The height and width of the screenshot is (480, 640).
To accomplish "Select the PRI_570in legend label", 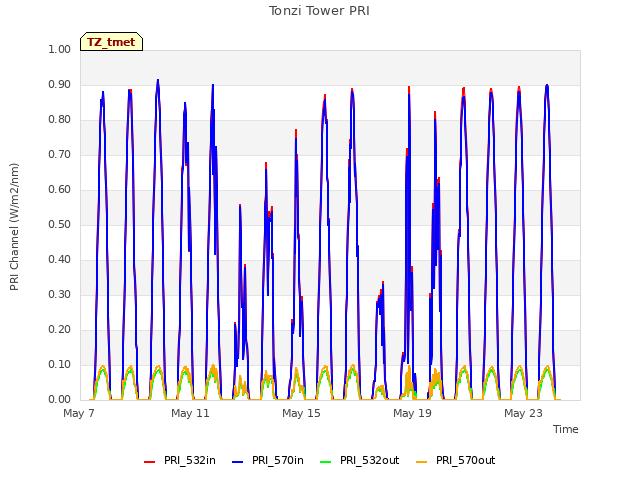I will click(x=278, y=460).
